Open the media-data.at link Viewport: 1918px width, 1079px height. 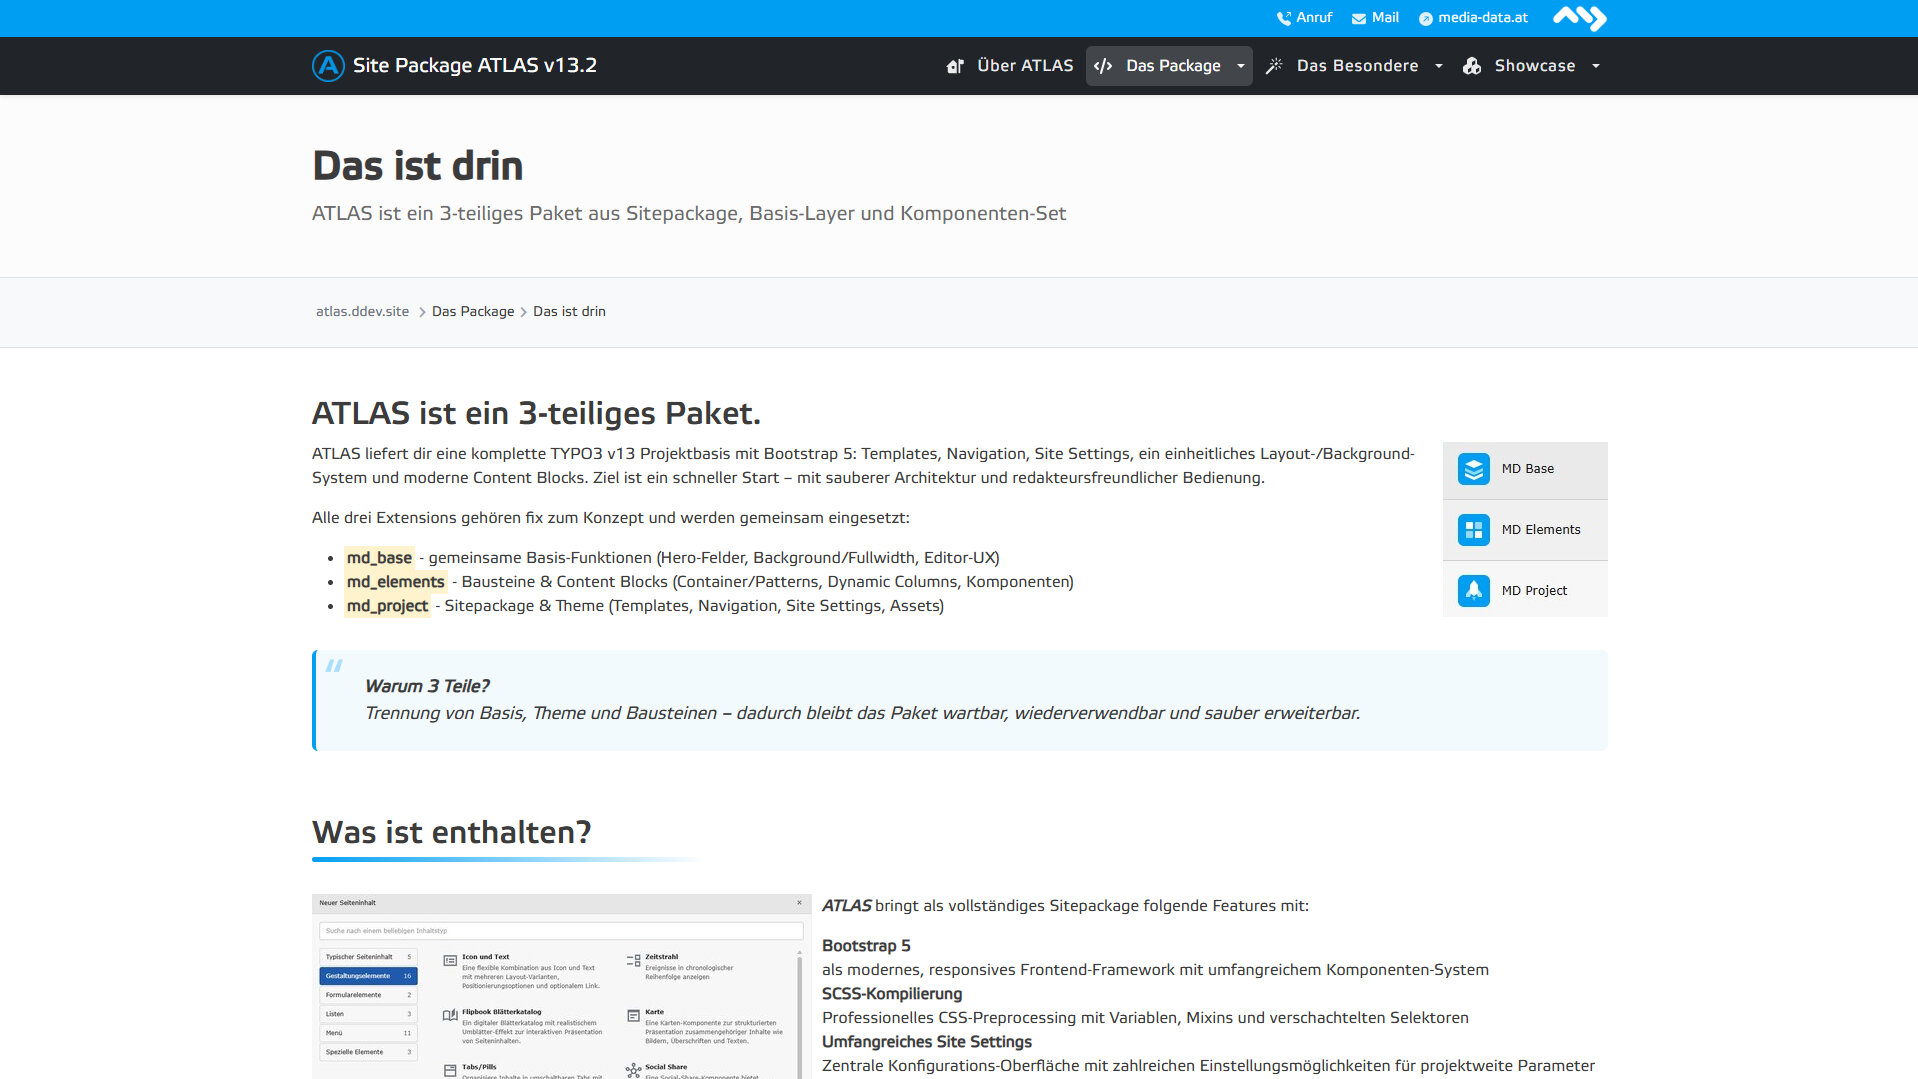point(1482,18)
